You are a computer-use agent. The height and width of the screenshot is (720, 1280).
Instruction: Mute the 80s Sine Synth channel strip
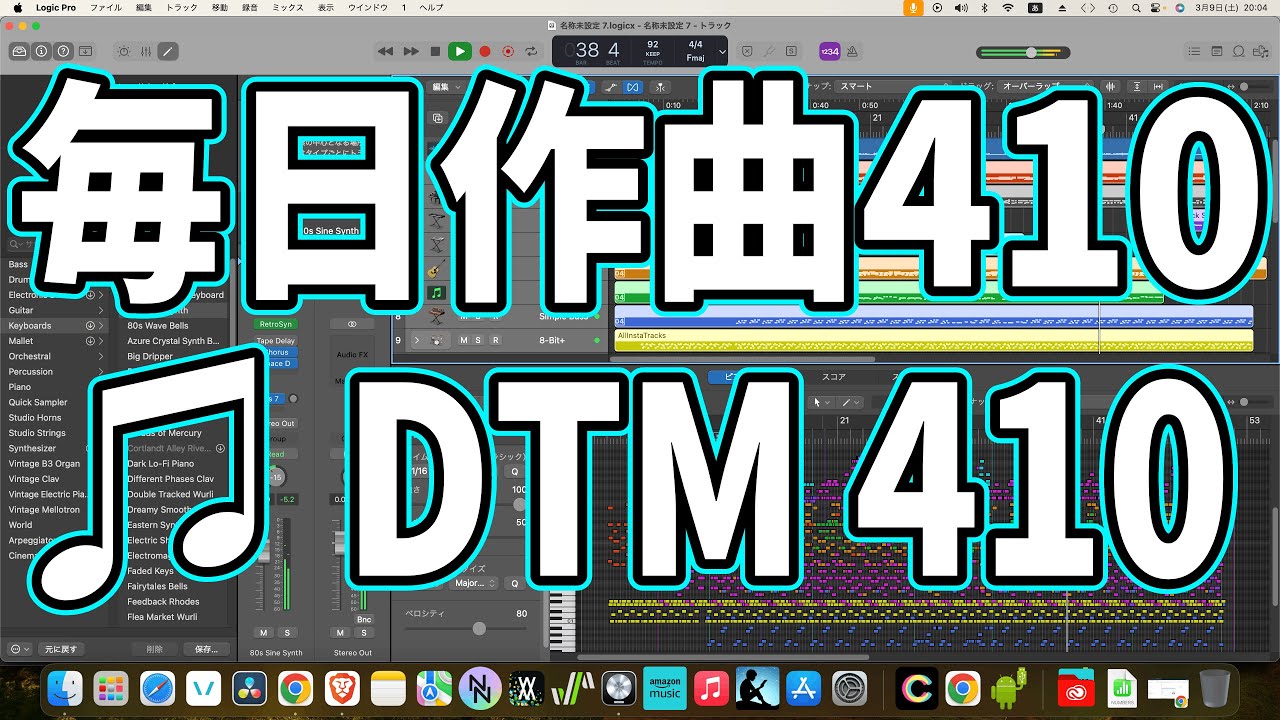(x=264, y=633)
